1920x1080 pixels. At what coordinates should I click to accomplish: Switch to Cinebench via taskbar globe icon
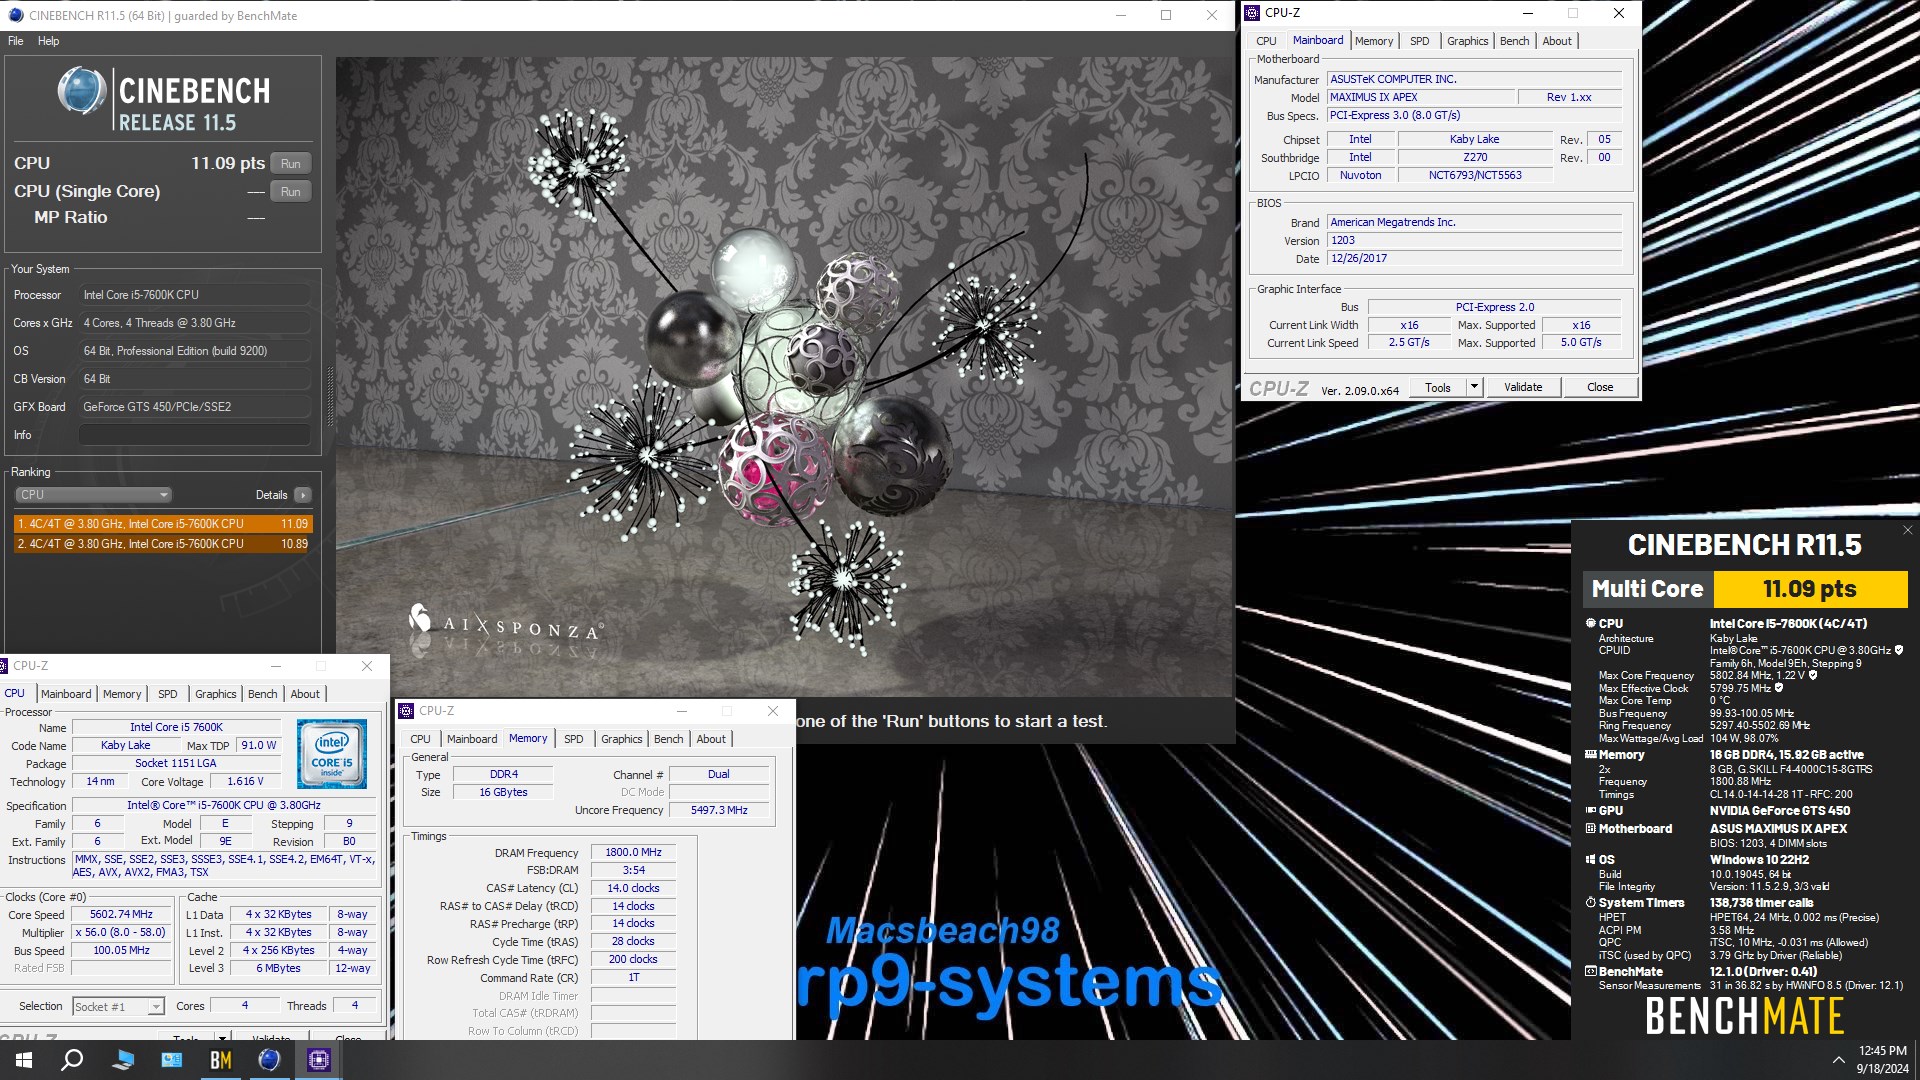pyautogui.click(x=269, y=1060)
